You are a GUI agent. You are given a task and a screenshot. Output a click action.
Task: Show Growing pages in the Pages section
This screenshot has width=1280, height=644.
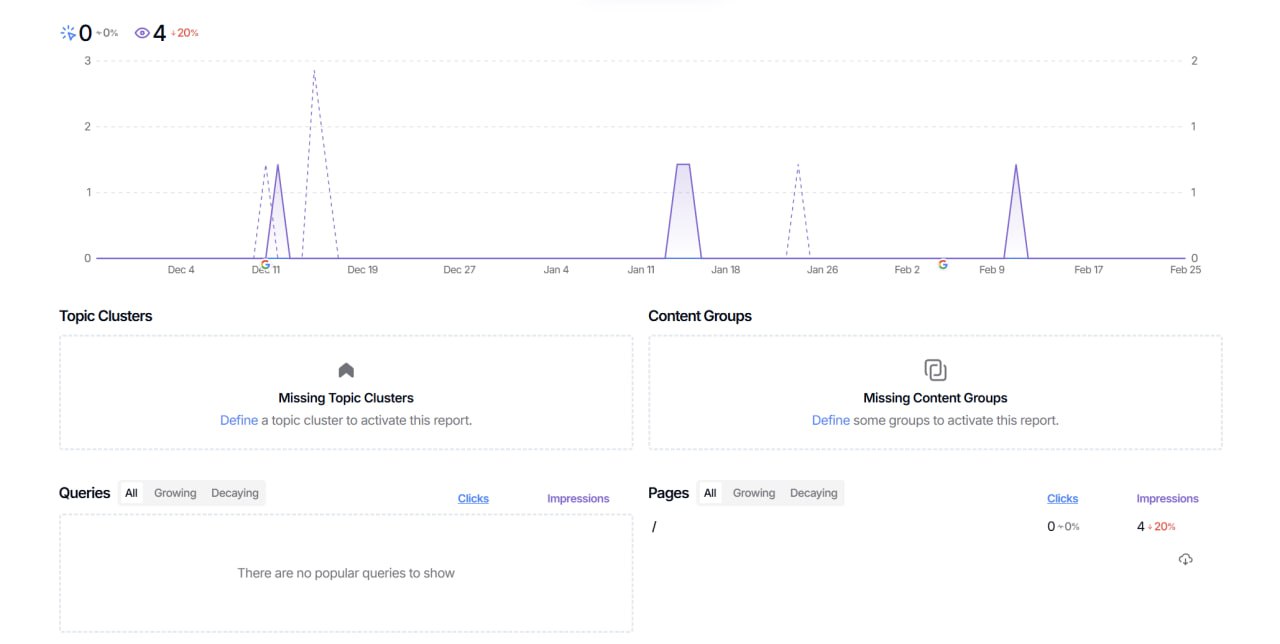[754, 493]
